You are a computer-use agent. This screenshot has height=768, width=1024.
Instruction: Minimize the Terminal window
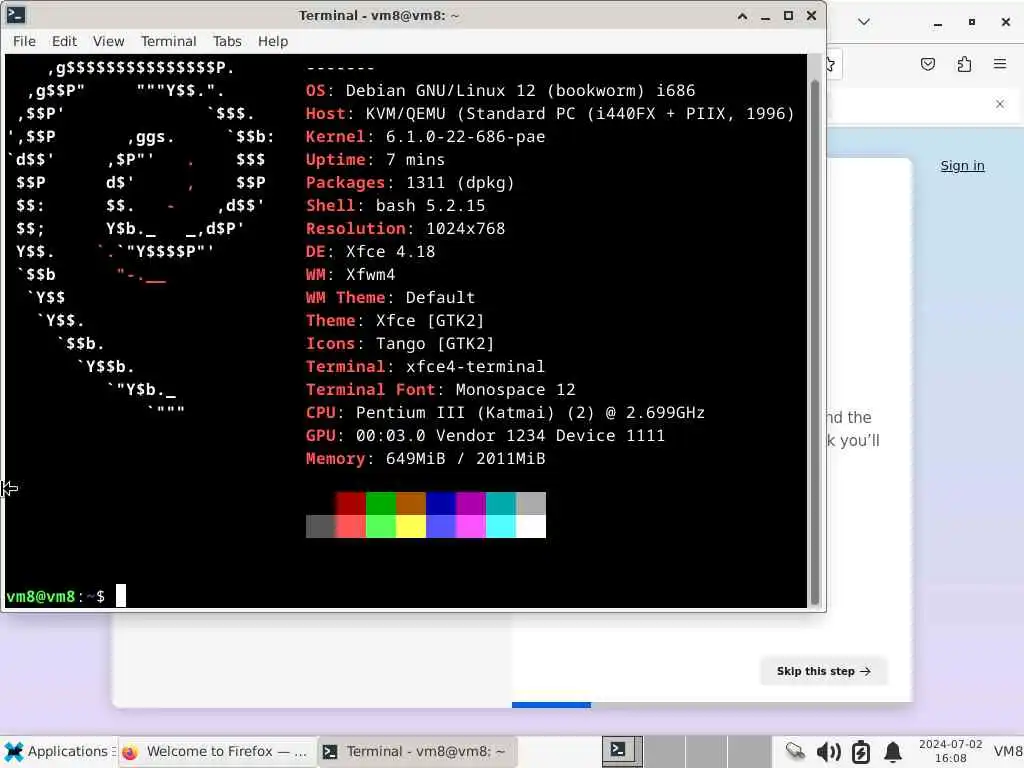coord(765,16)
